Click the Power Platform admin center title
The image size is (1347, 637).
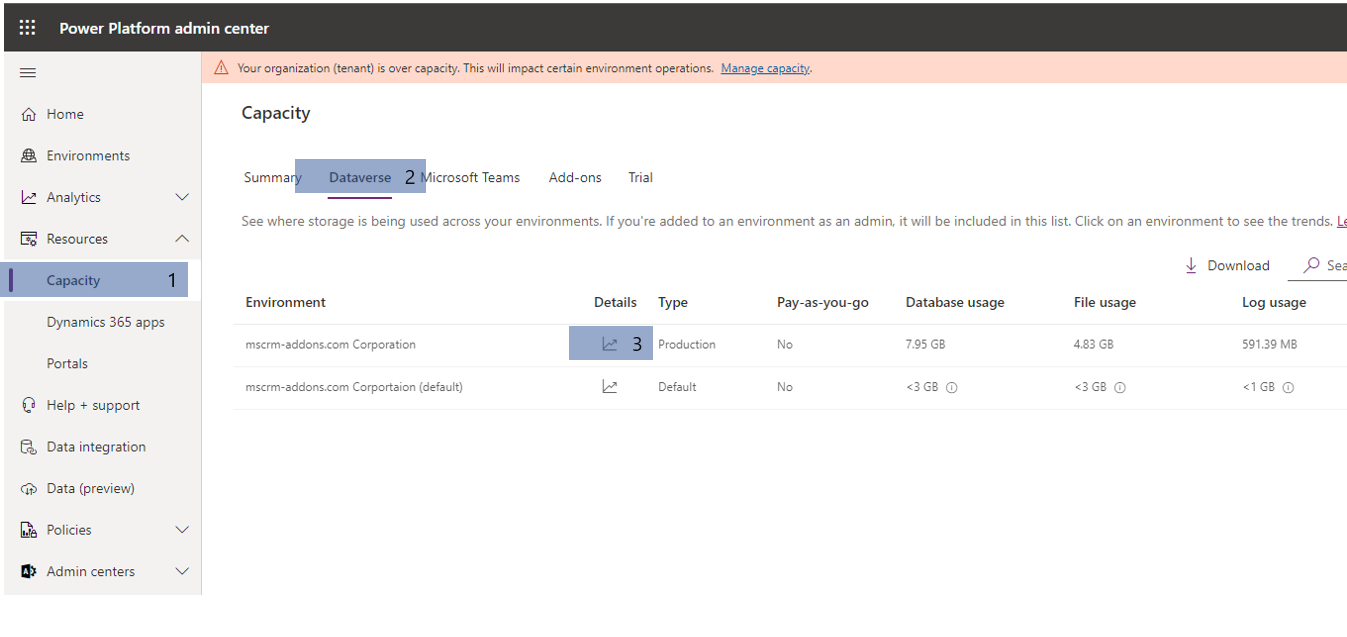coord(164,28)
